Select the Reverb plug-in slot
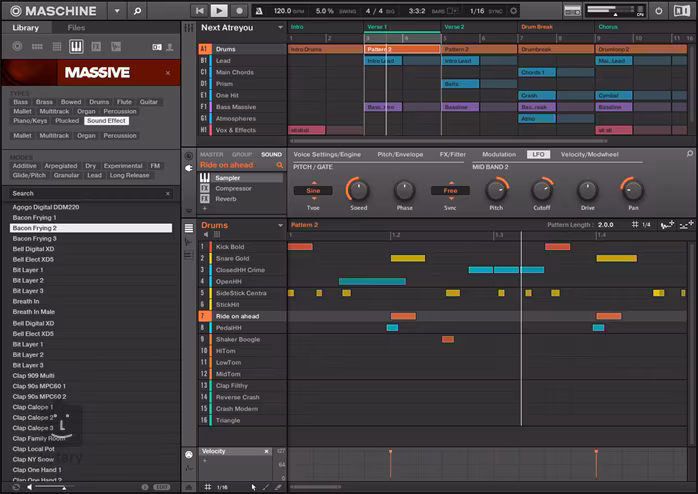698x494 pixels. [x=241, y=199]
